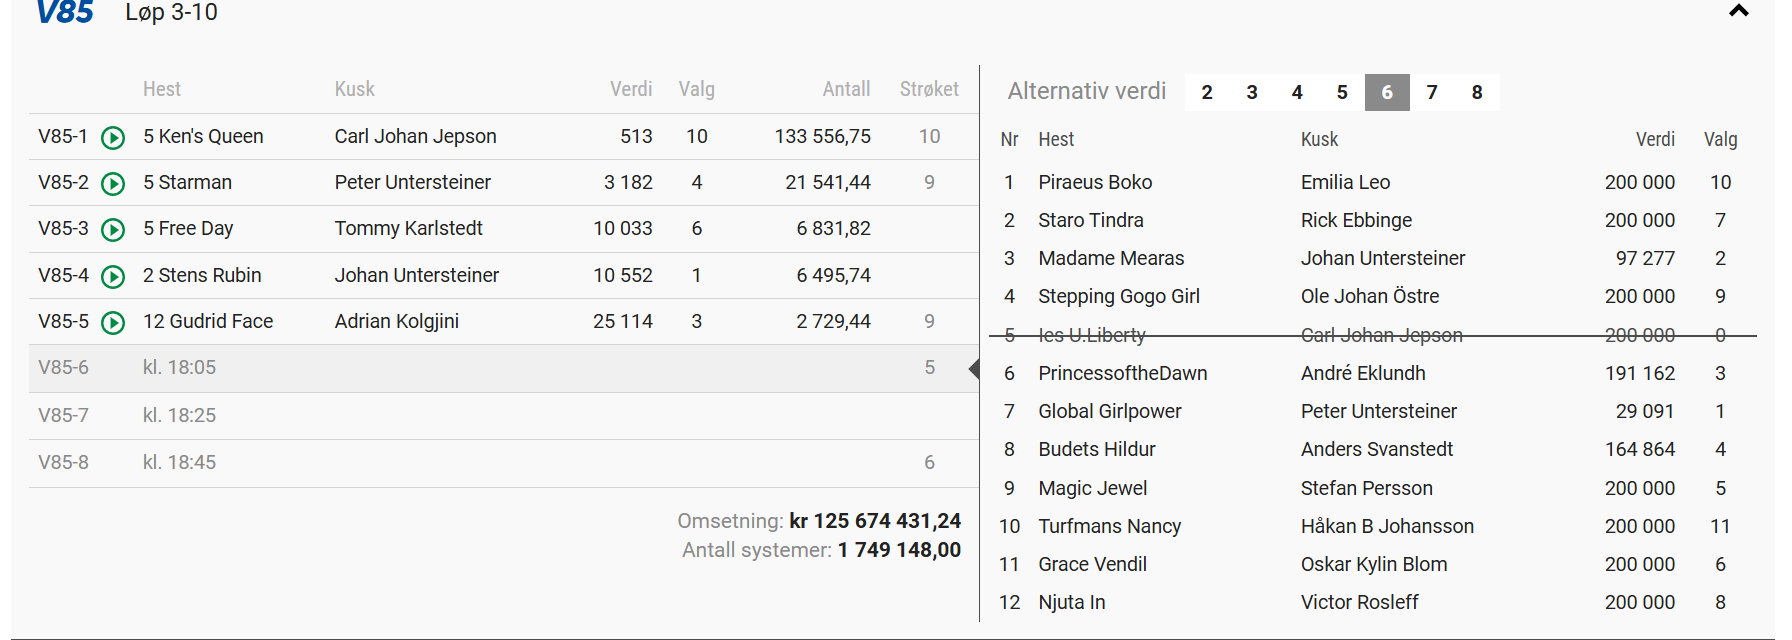The width and height of the screenshot is (1792, 640).
Task: Play the V85-2 race replay
Action: tap(113, 184)
